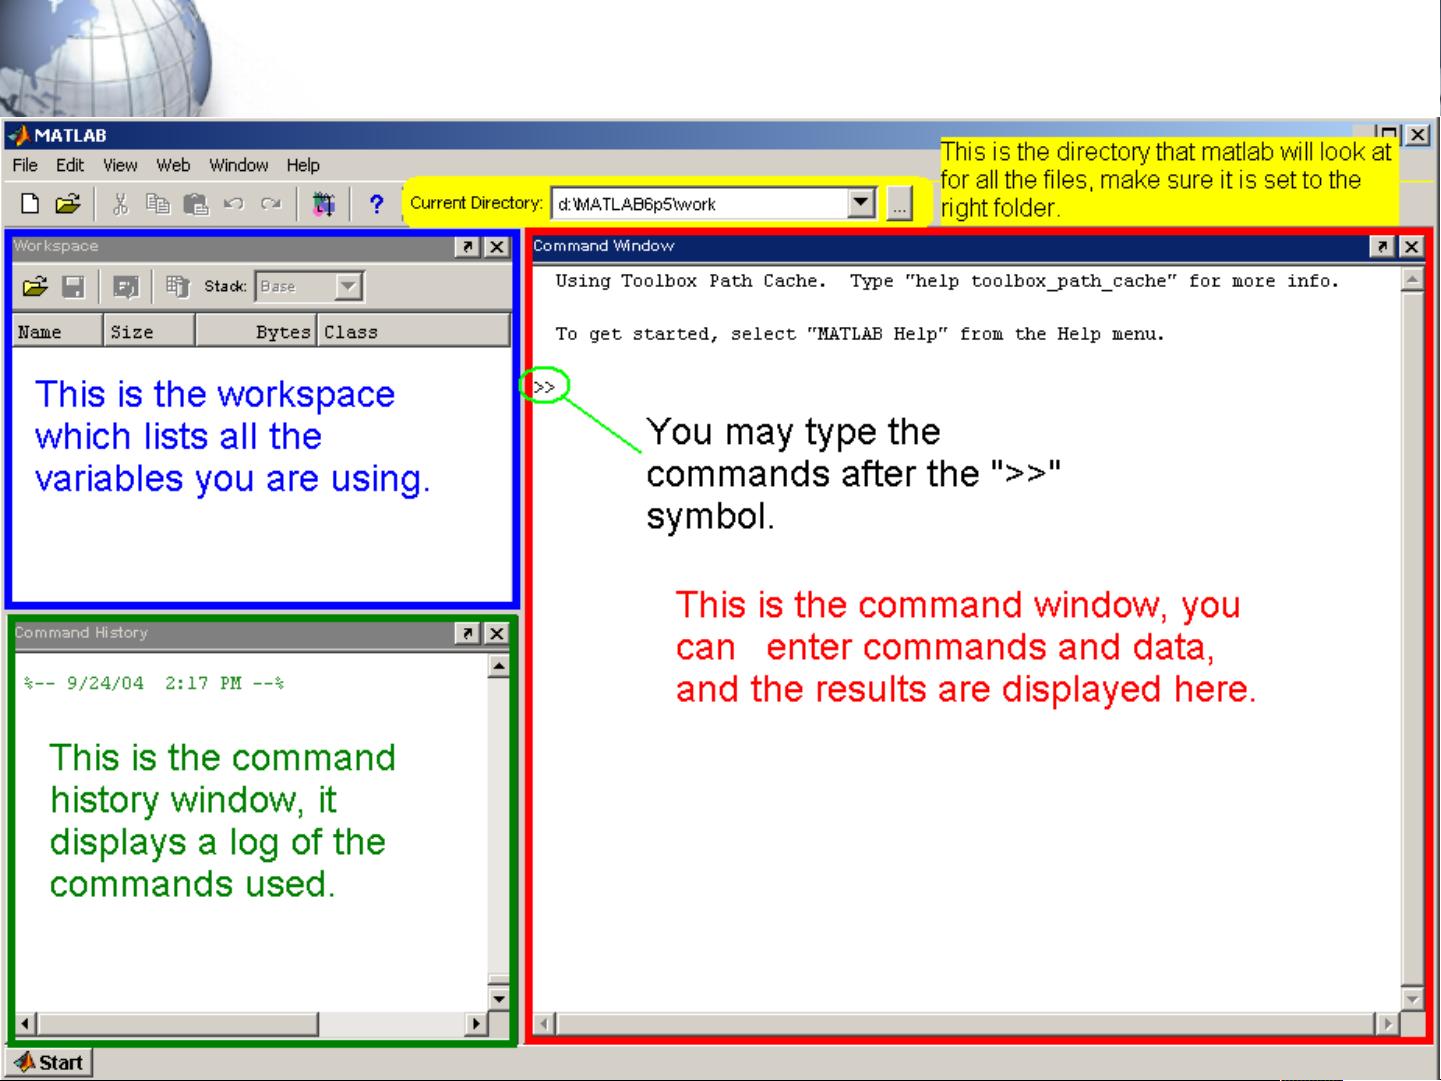Save workspace with the disk icon

coord(73,287)
